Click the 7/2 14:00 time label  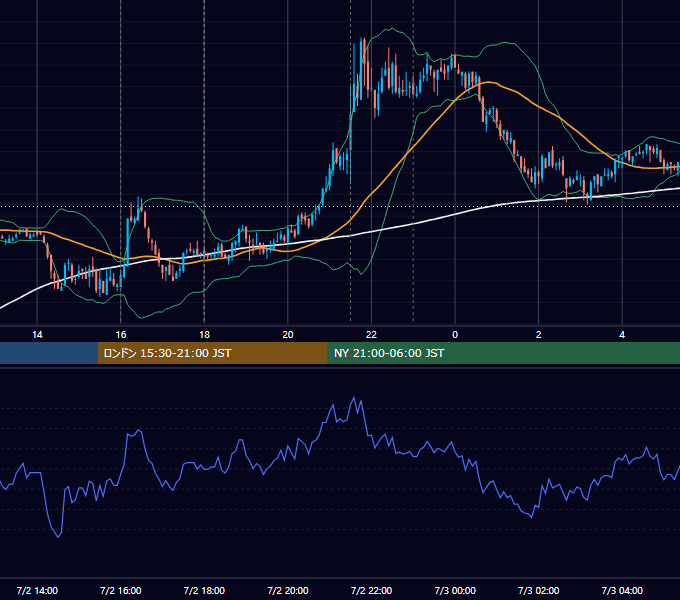(37, 590)
